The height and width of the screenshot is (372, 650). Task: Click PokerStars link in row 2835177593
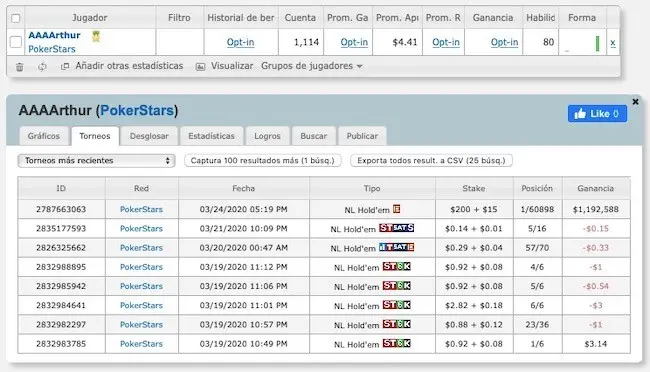141,229
